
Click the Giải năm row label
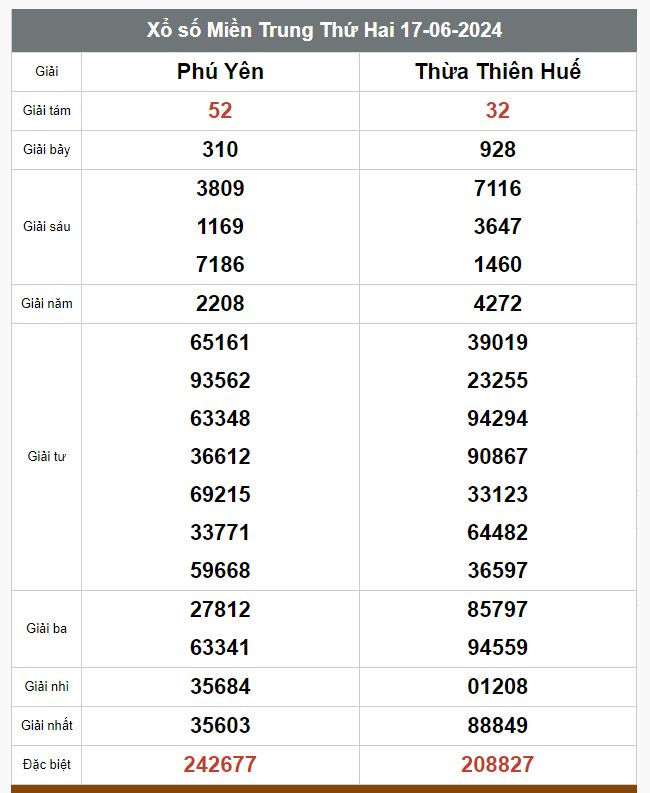pos(46,304)
